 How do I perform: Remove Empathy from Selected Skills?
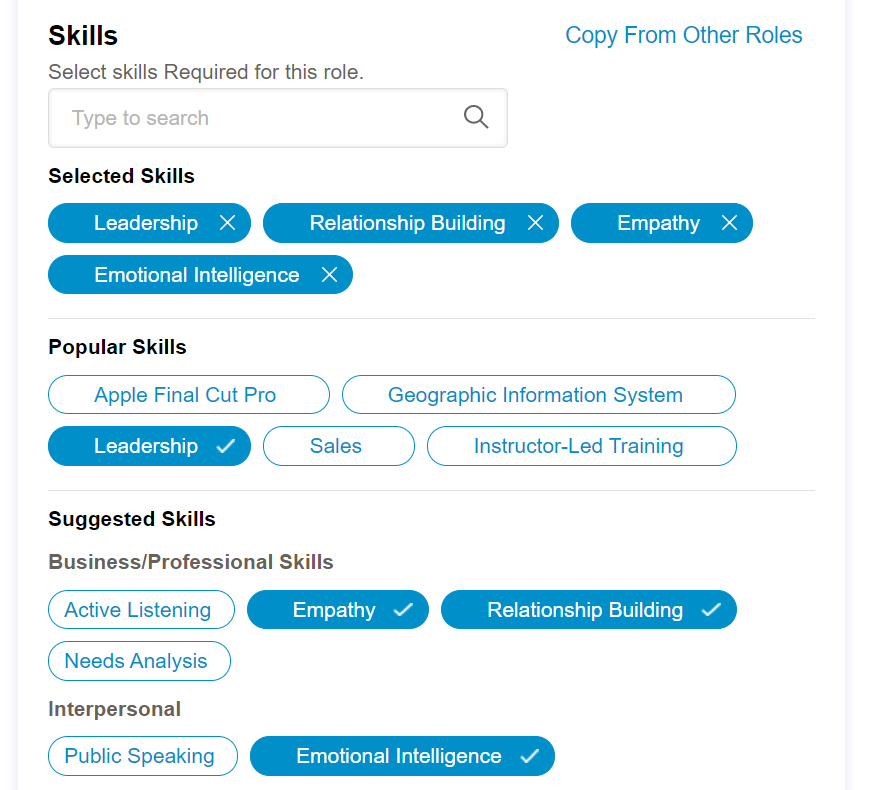pyautogui.click(x=729, y=223)
